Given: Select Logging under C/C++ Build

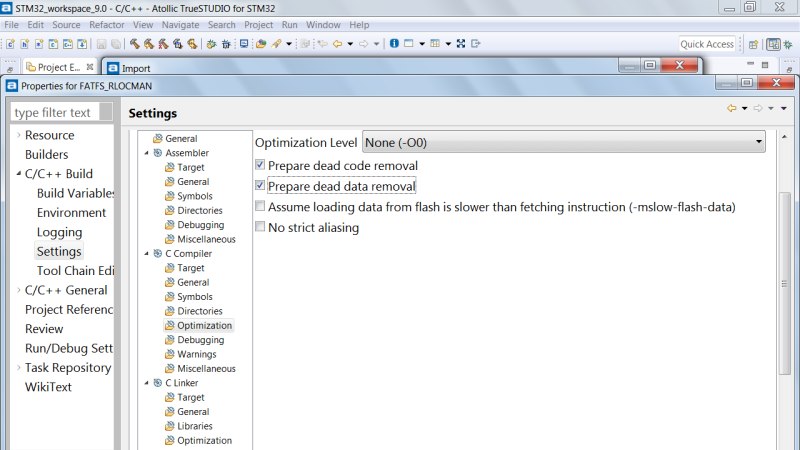Looking at the screenshot, I should tap(59, 232).
